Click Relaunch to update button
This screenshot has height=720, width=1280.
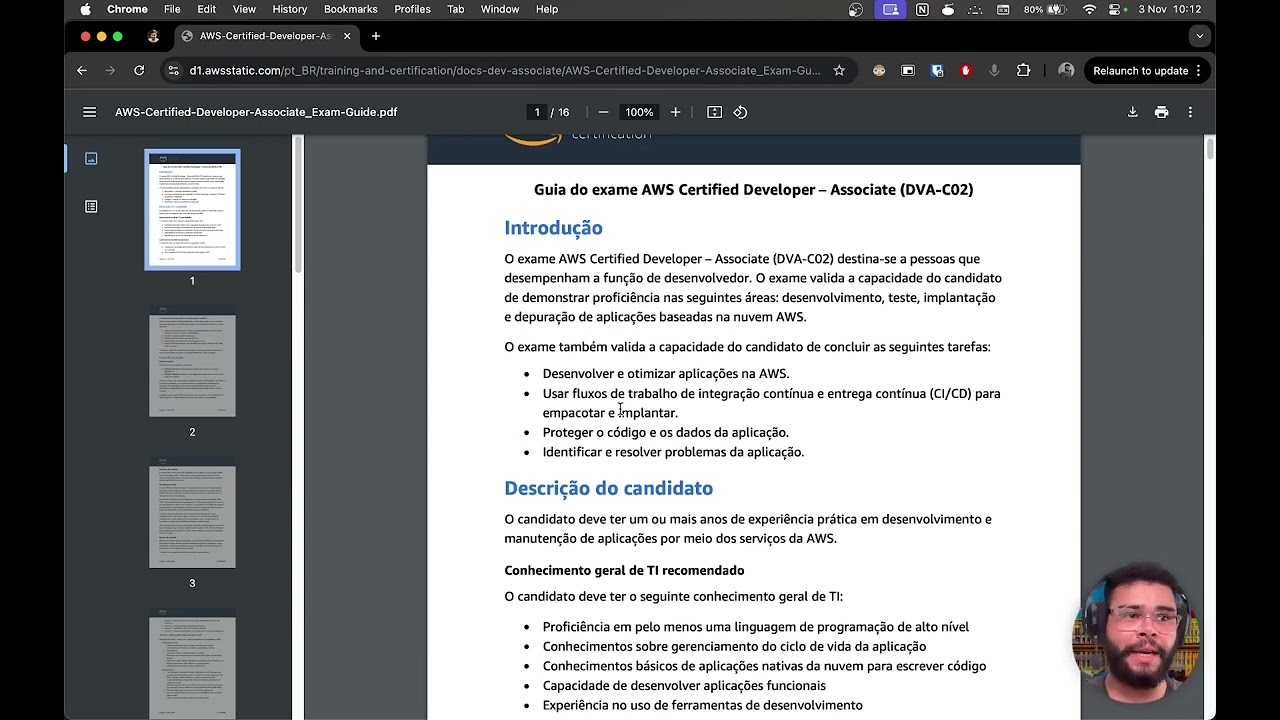[1147, 70]
